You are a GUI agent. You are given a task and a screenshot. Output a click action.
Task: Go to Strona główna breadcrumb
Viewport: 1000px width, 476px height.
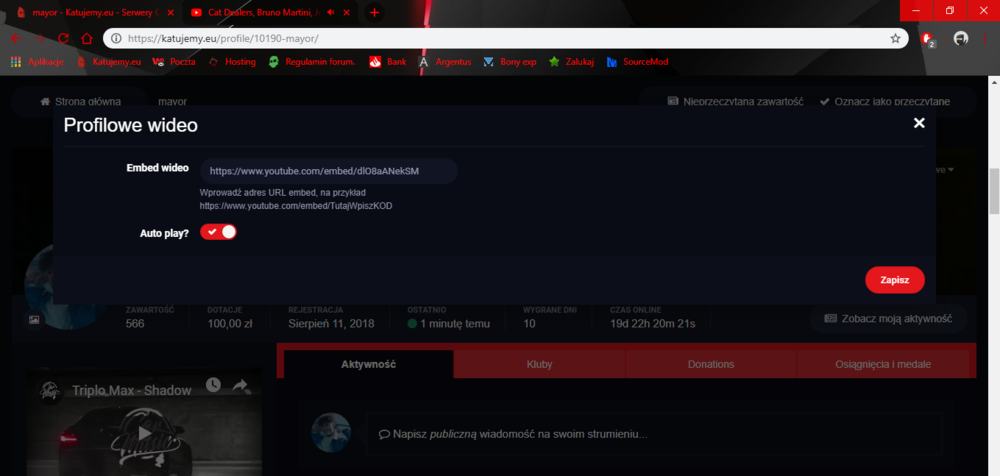(x=80, y=101)
